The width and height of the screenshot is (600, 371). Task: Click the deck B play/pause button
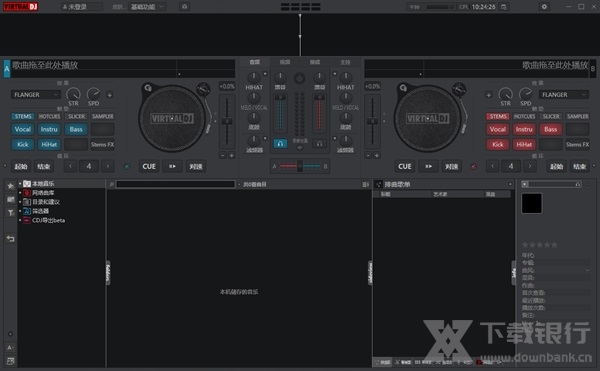pos(428,166)
